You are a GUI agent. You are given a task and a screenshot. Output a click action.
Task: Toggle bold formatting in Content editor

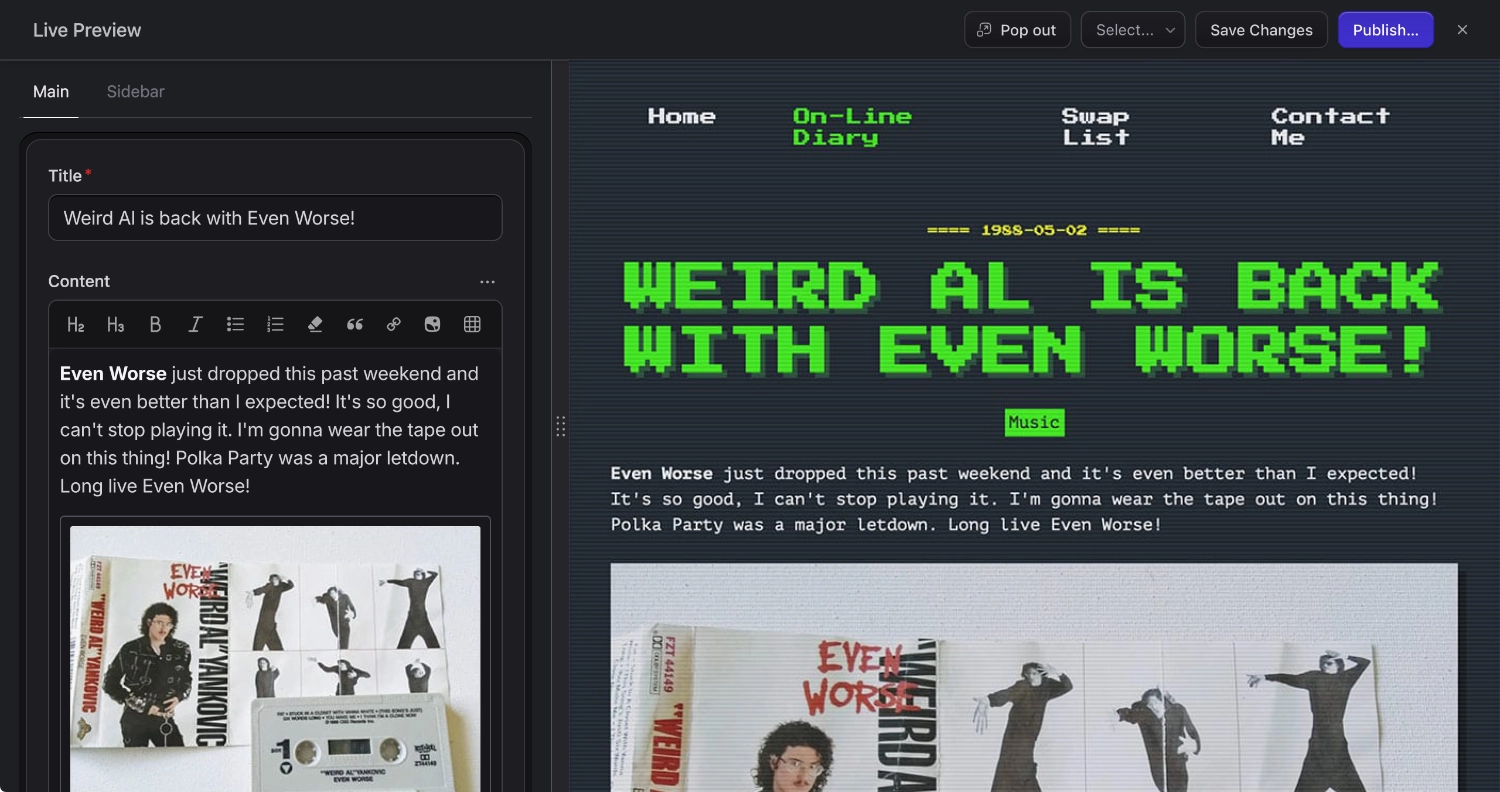pos(155,324)
